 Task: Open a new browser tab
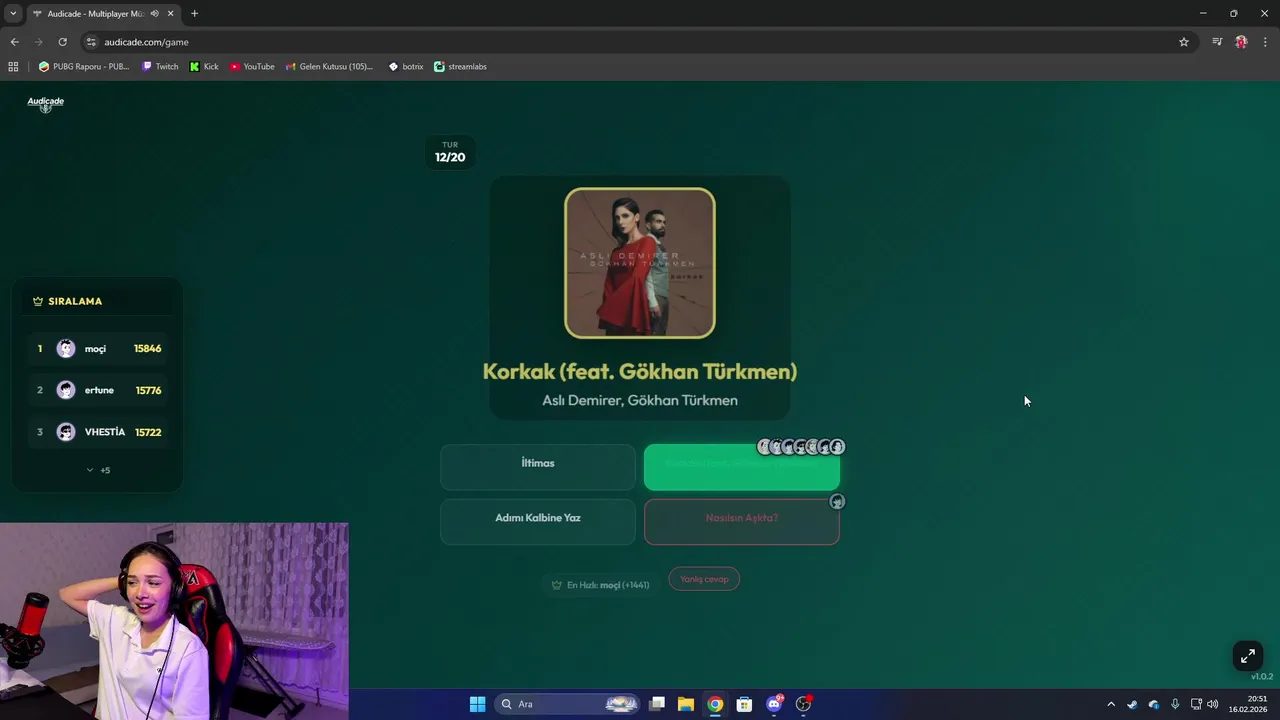[194, 14]
